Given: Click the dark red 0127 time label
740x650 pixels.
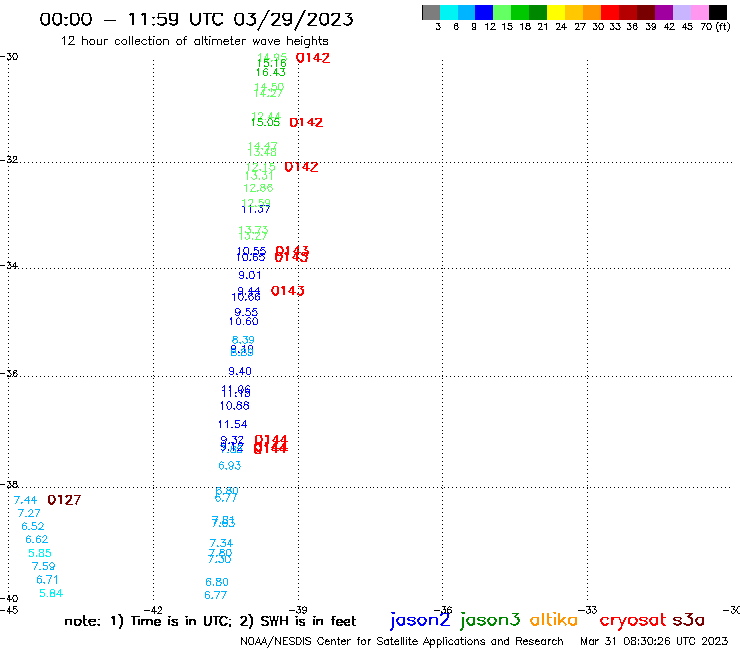Looking at the screenshot, I should [64, 500].
